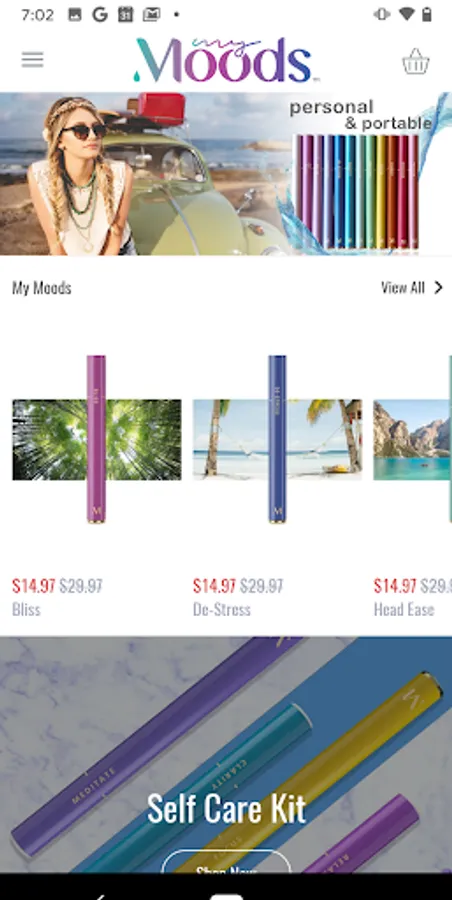
Task: Open the Head Ease product name
Action: point(404,609)
